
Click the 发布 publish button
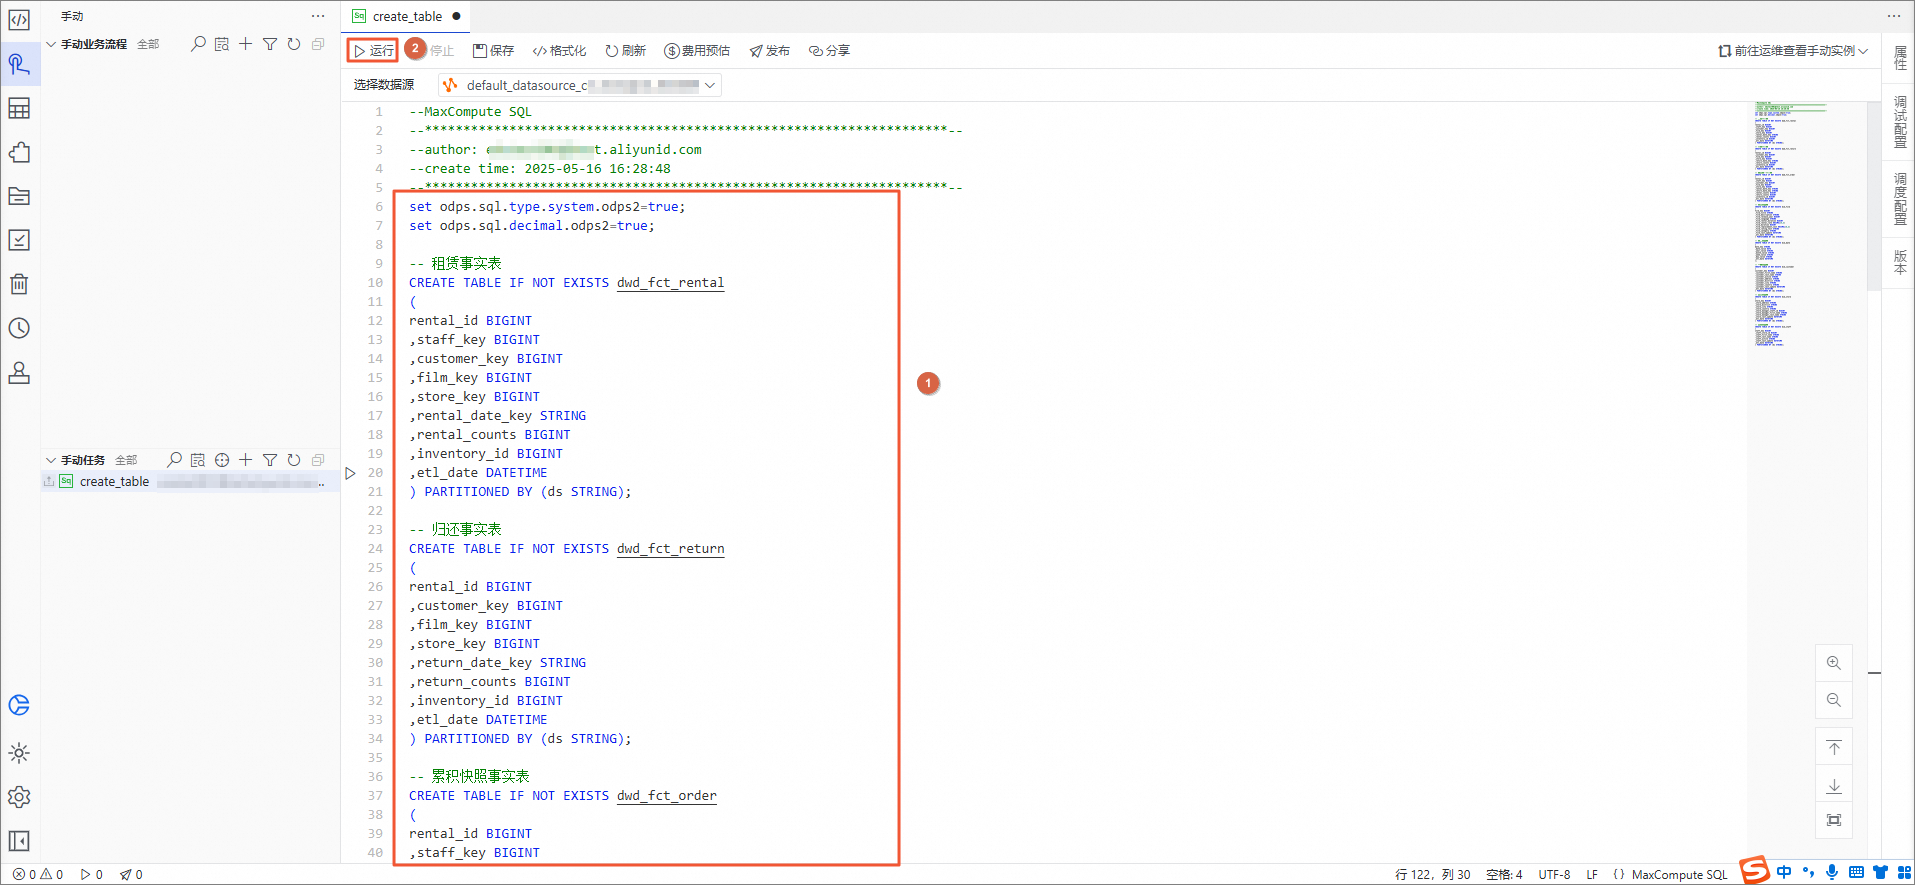point(769,50)
